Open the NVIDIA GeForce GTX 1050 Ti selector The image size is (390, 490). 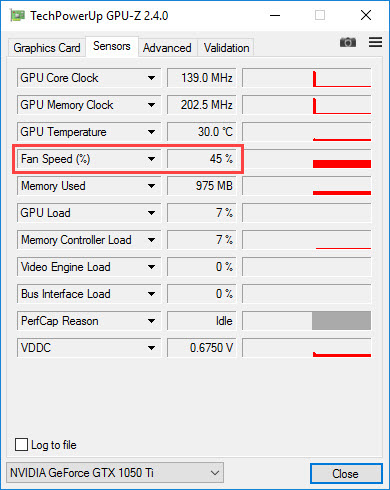click(115, 473)
